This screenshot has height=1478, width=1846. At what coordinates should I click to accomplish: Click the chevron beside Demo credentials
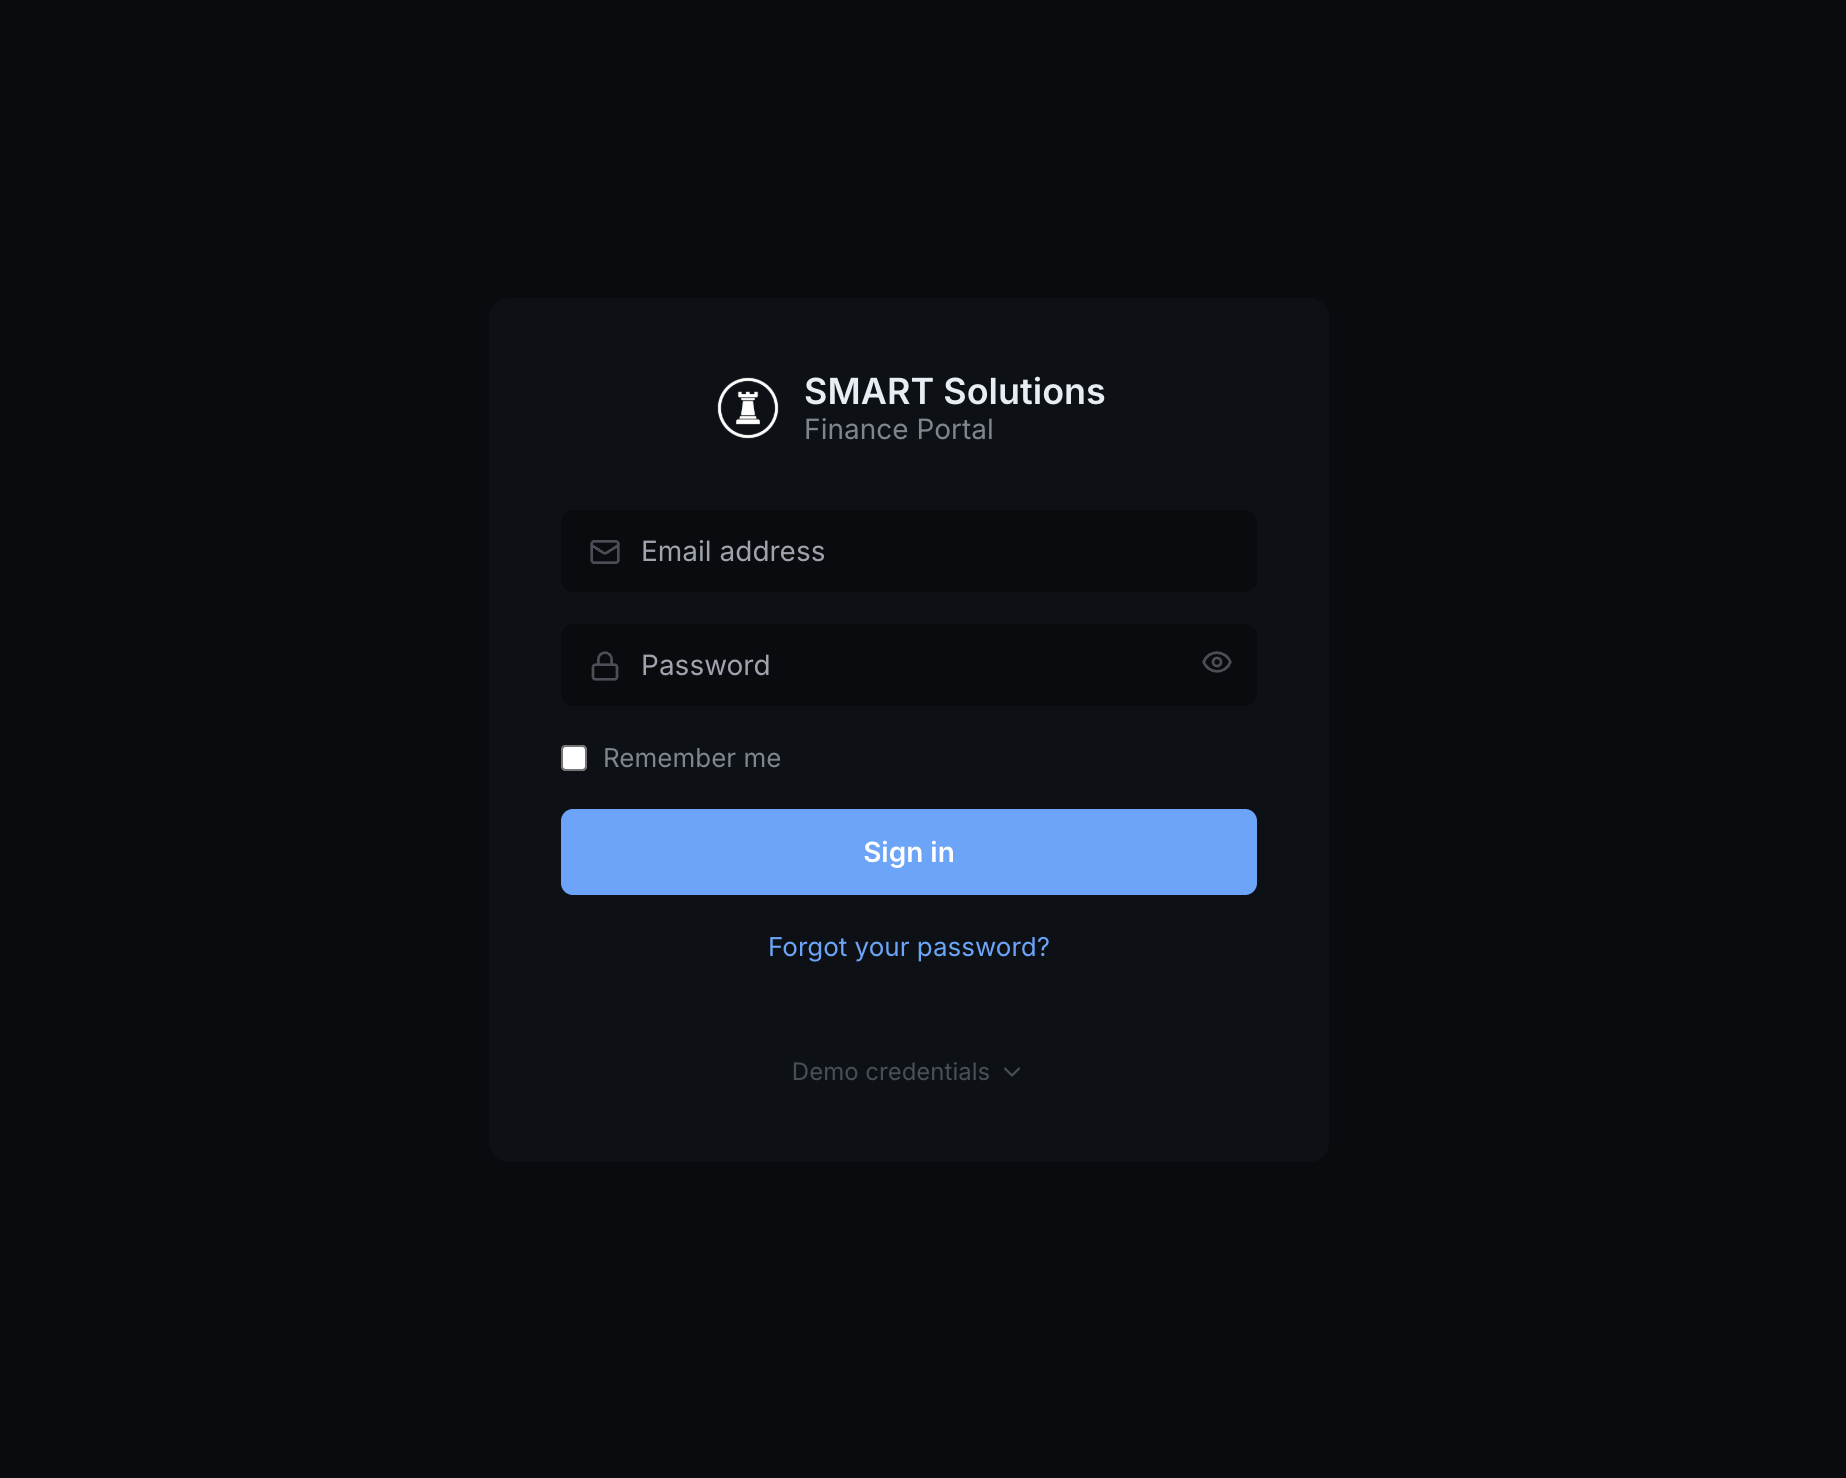pyautogui.click(x=1012, y=1072)
